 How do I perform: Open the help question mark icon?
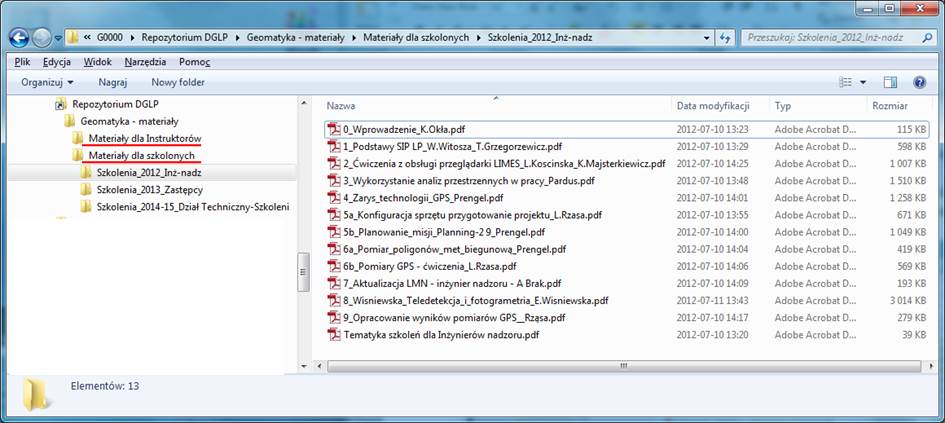918,82
